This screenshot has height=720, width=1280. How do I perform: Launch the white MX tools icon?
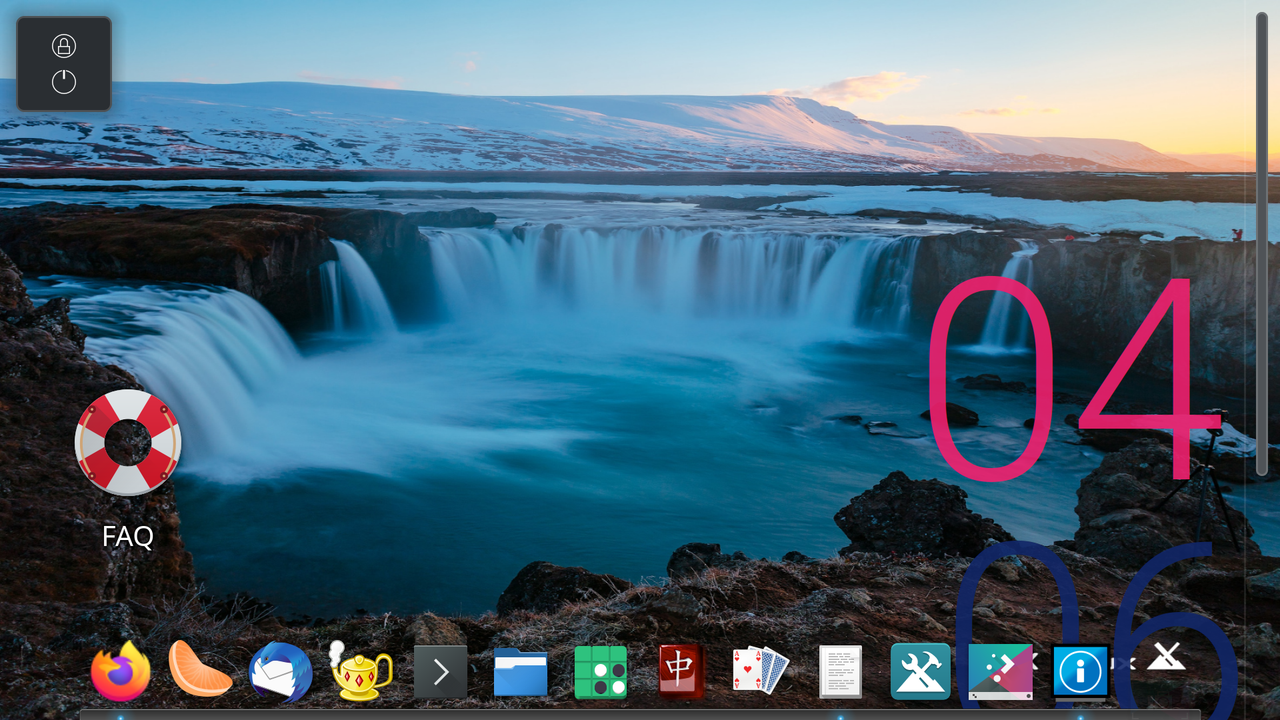1165,657
